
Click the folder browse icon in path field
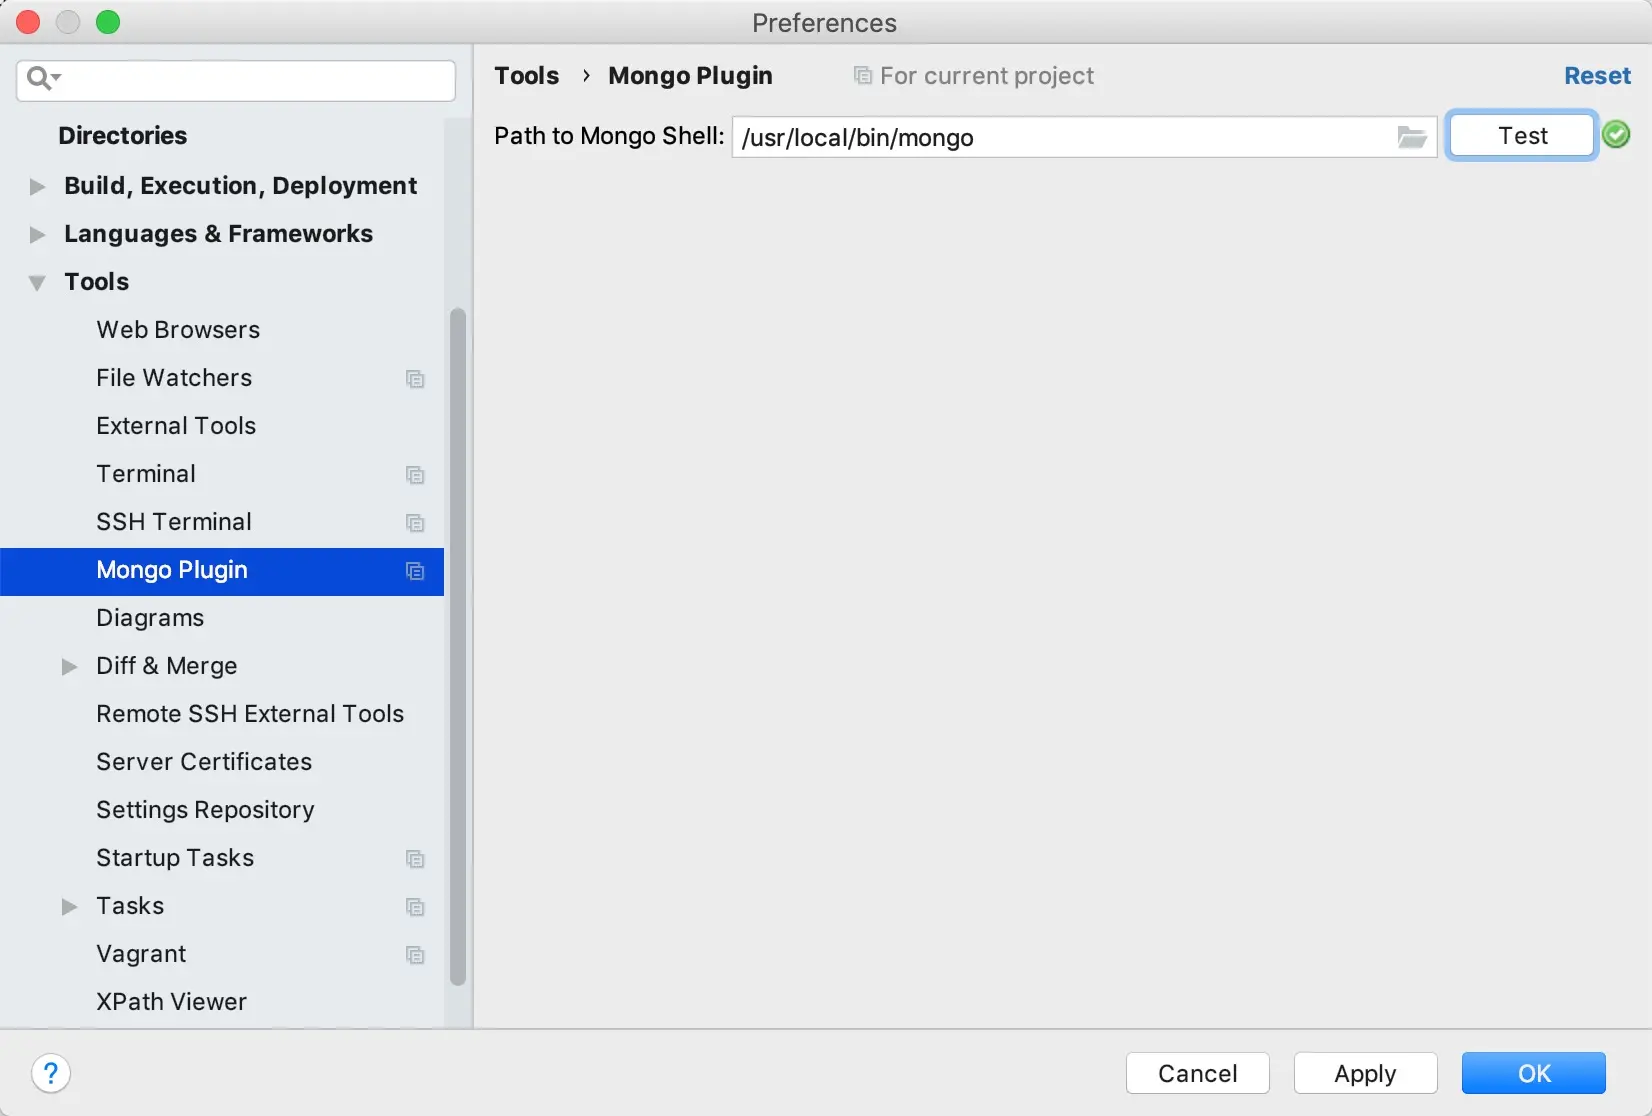point(1411,137)
